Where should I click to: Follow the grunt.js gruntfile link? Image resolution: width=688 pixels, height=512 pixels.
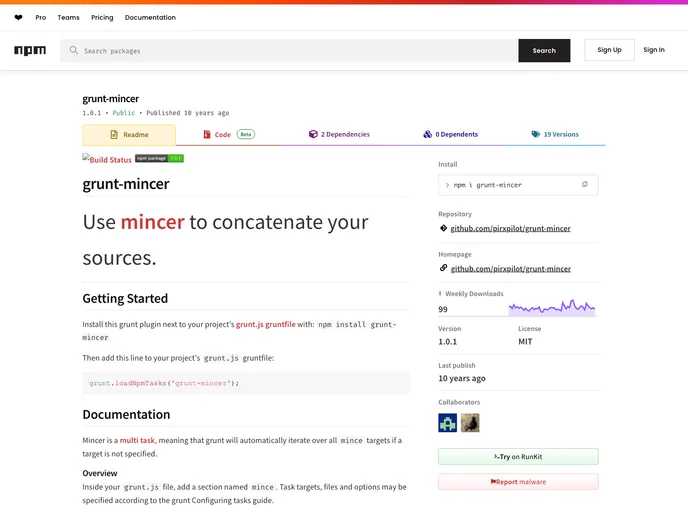point(265,324)
